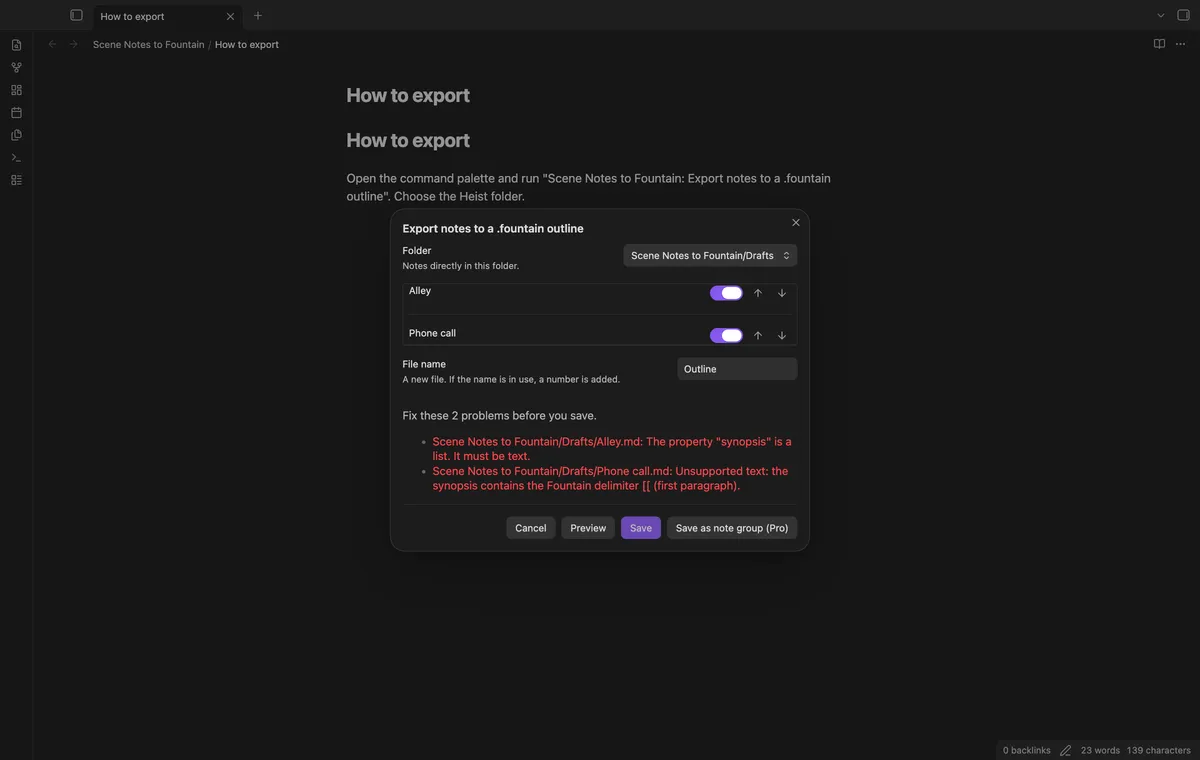This screenshot has width=1200, height=760.
Task: Click the "Export notes to a .fountain outline" title
Action: coord(493,229)
